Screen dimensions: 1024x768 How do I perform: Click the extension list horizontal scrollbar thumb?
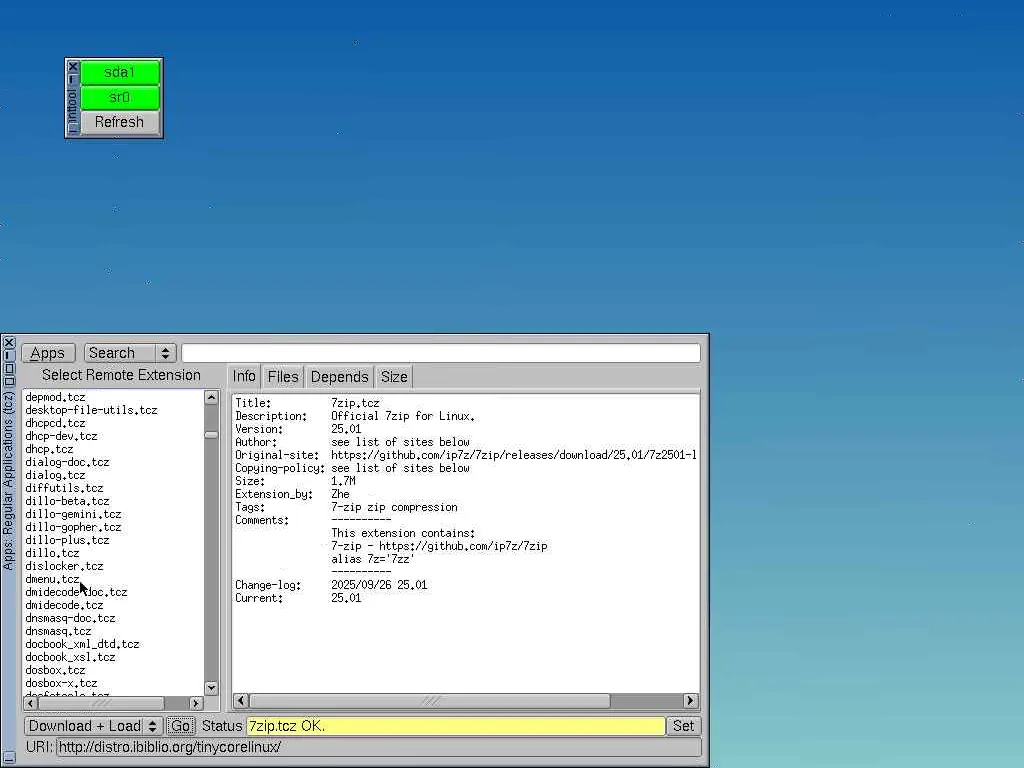(x=101, y=703)
